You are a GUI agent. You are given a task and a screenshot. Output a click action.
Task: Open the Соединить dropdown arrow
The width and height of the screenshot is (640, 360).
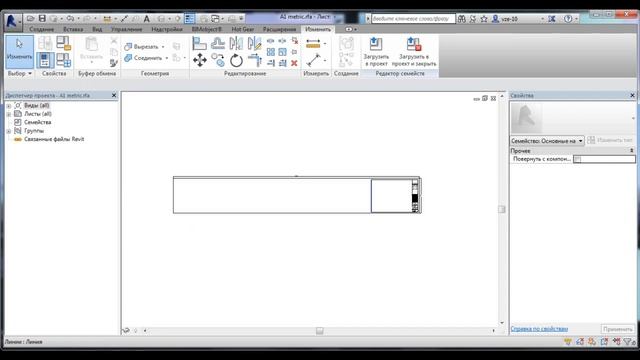[x=167, y=58]
